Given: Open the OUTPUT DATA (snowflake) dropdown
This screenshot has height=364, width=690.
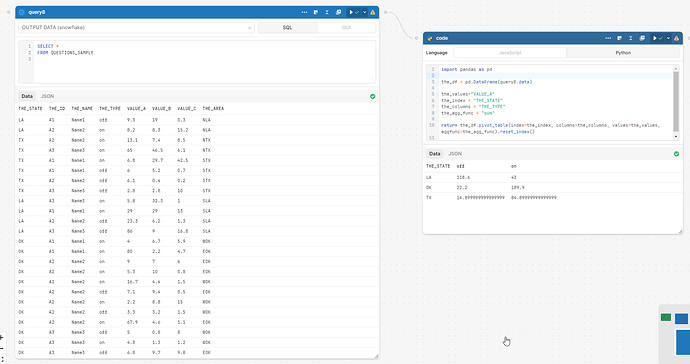Looking at the screenshot, I should pyautogui.click(x=136, y=28).
